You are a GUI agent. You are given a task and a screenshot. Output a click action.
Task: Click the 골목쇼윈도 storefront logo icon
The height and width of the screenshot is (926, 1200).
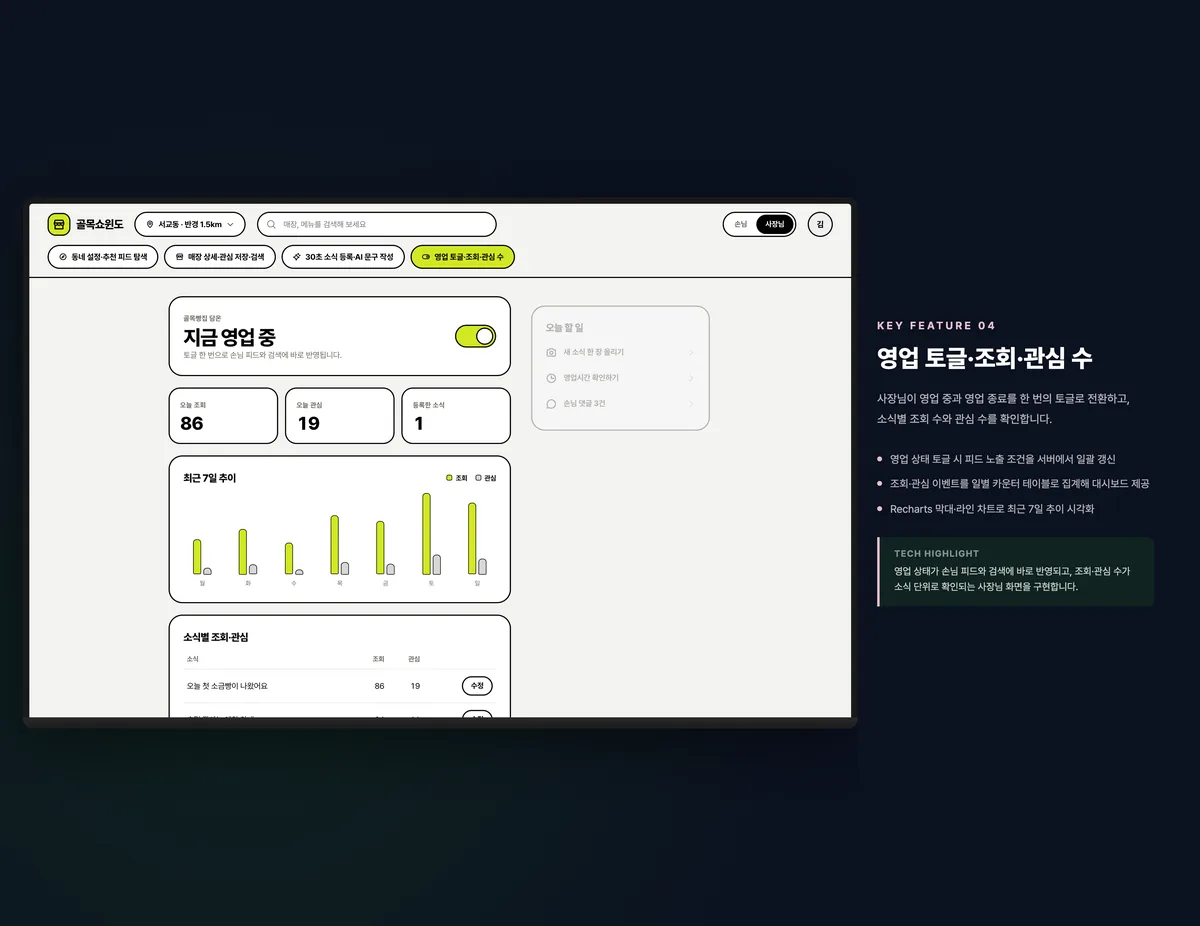point(59,224)
